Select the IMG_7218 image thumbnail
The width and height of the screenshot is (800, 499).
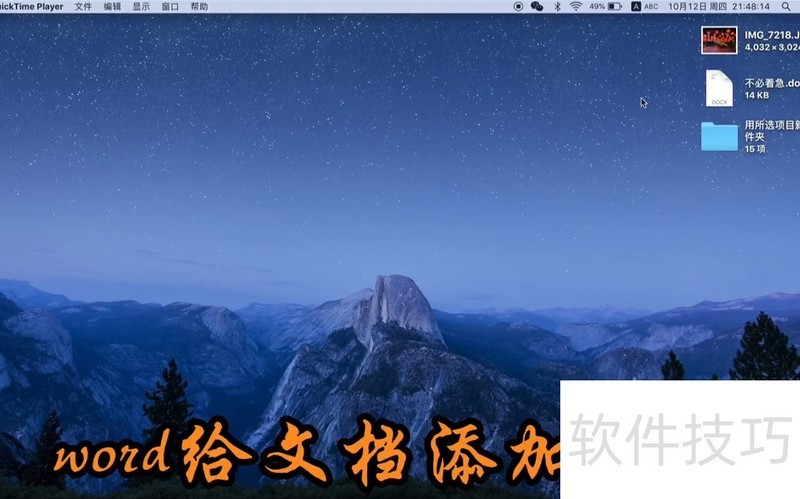click(719, 40)
